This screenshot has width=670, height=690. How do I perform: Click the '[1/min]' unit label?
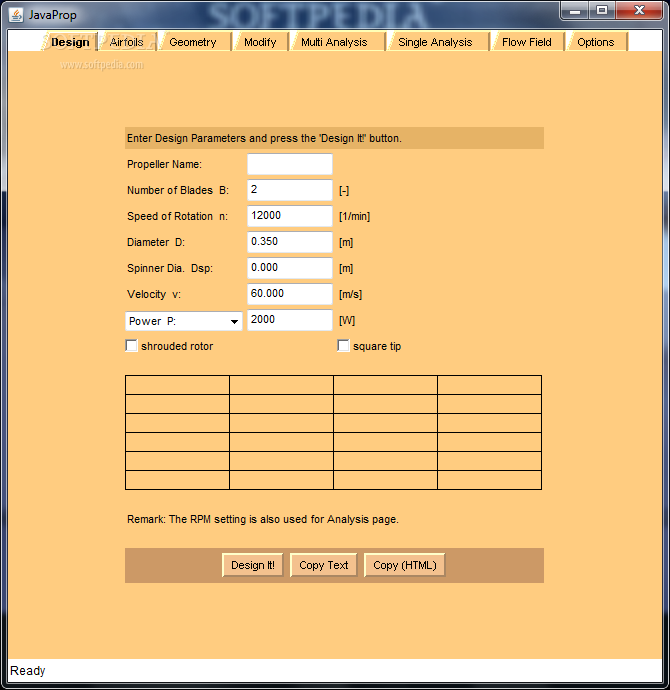tap(355, 217)
